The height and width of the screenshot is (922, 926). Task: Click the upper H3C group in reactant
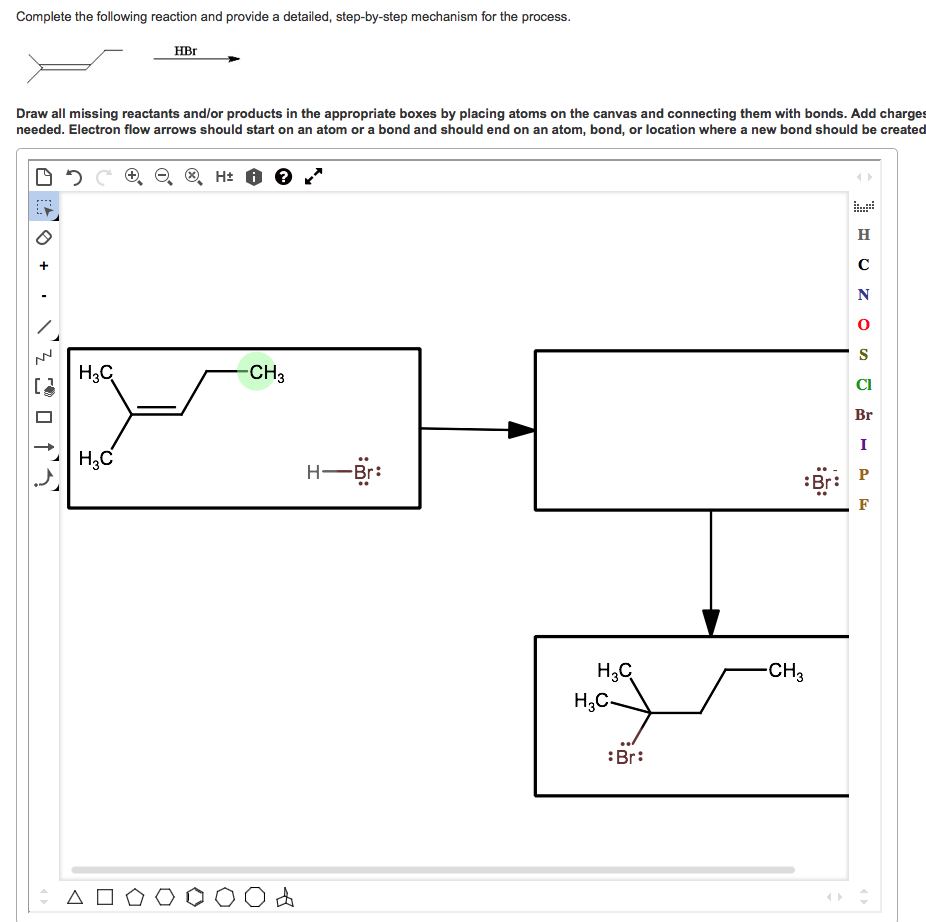[x=96, y=373]
